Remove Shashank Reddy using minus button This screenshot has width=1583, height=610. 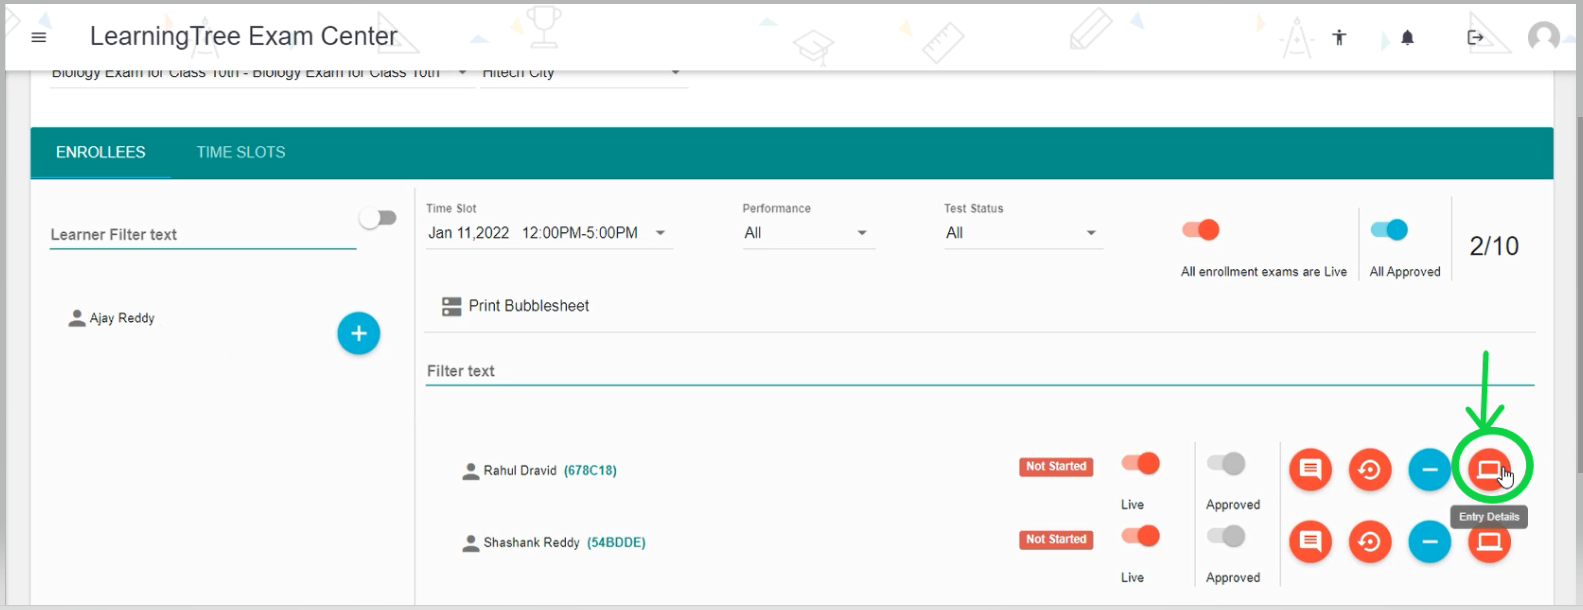1429,542
